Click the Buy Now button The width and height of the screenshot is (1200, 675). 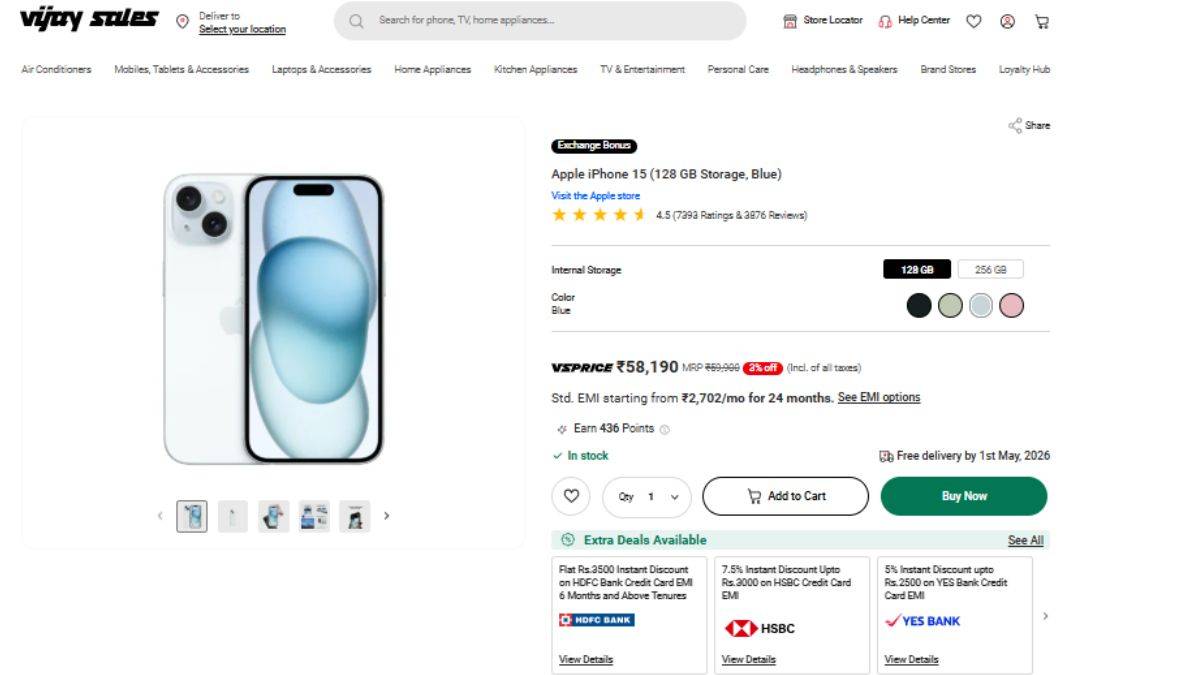click(963, 496)
